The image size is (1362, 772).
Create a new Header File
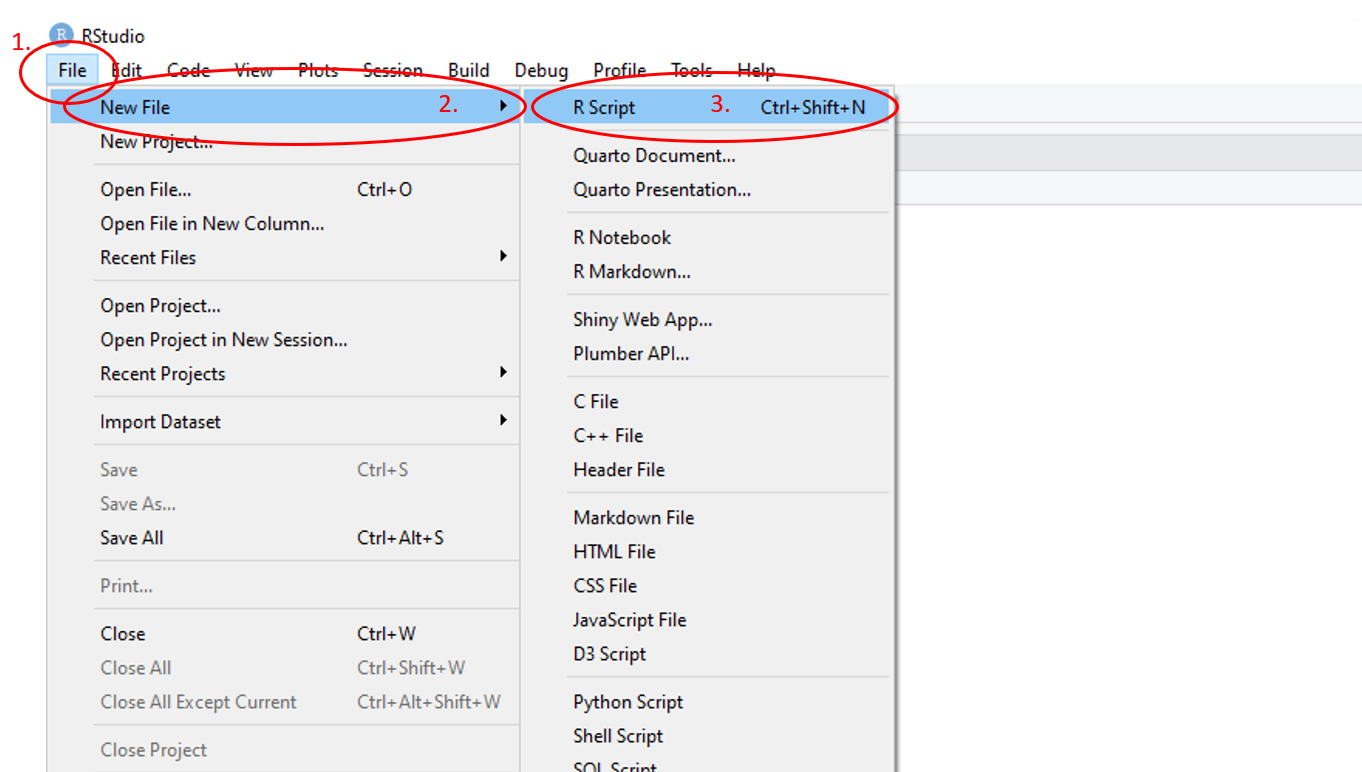708,469
